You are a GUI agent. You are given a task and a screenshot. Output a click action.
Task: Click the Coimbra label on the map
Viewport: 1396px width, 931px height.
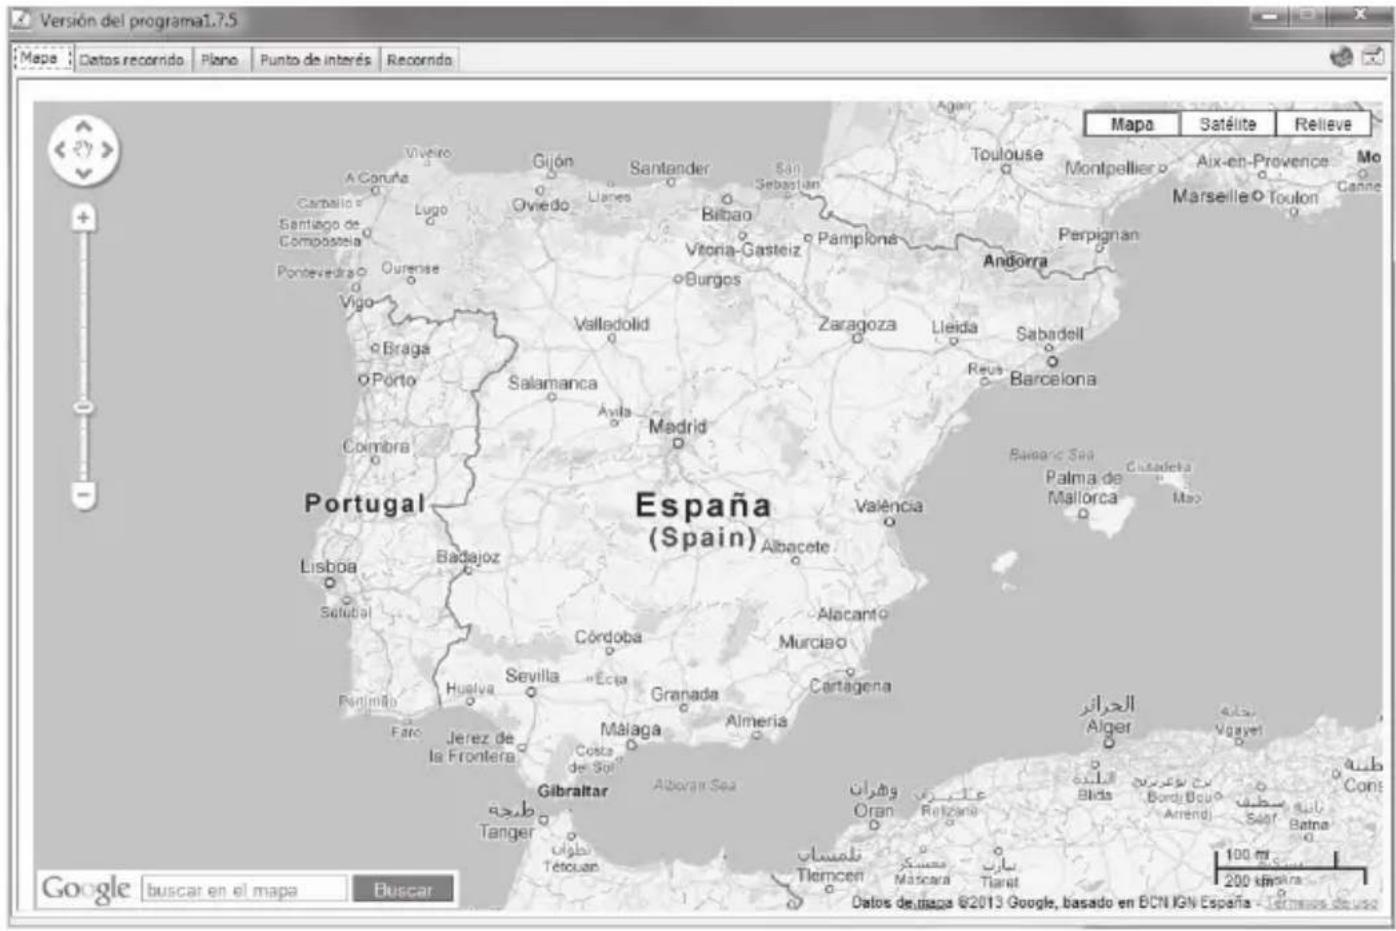(376, 446)
